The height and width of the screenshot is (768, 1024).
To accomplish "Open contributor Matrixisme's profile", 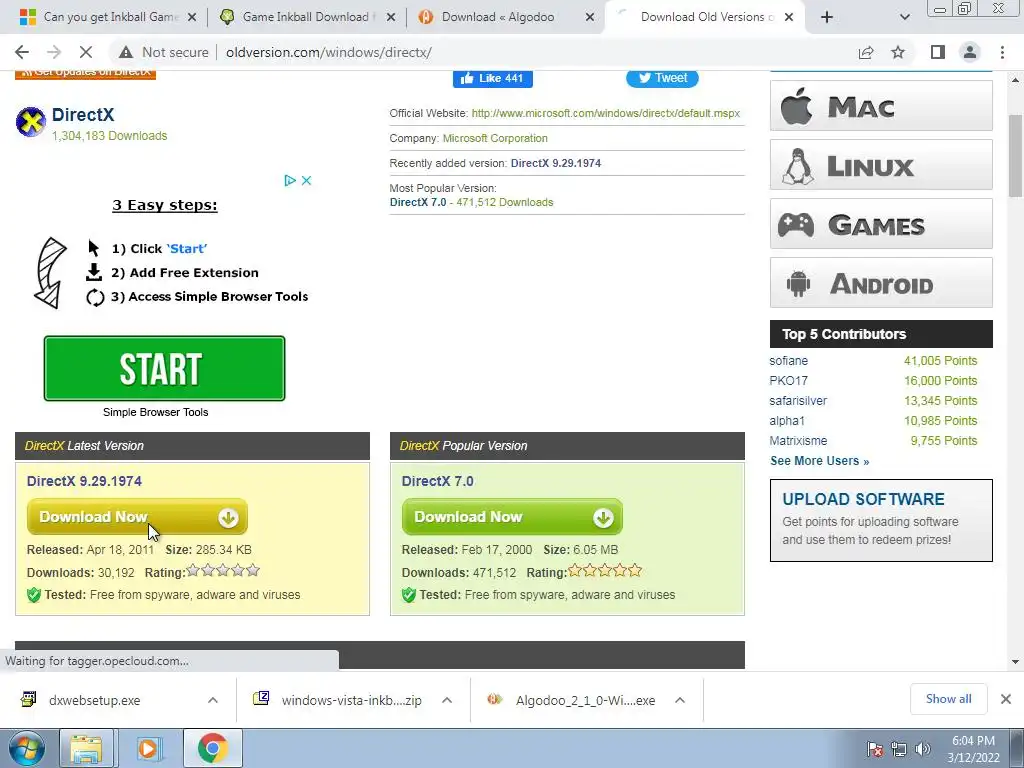I will pos(798,441).
